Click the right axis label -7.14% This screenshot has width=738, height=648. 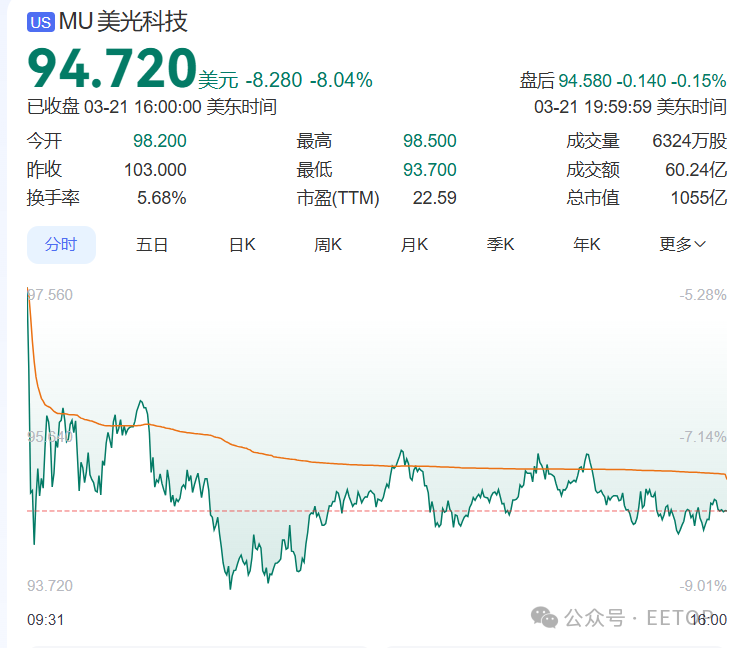point(703,437)
